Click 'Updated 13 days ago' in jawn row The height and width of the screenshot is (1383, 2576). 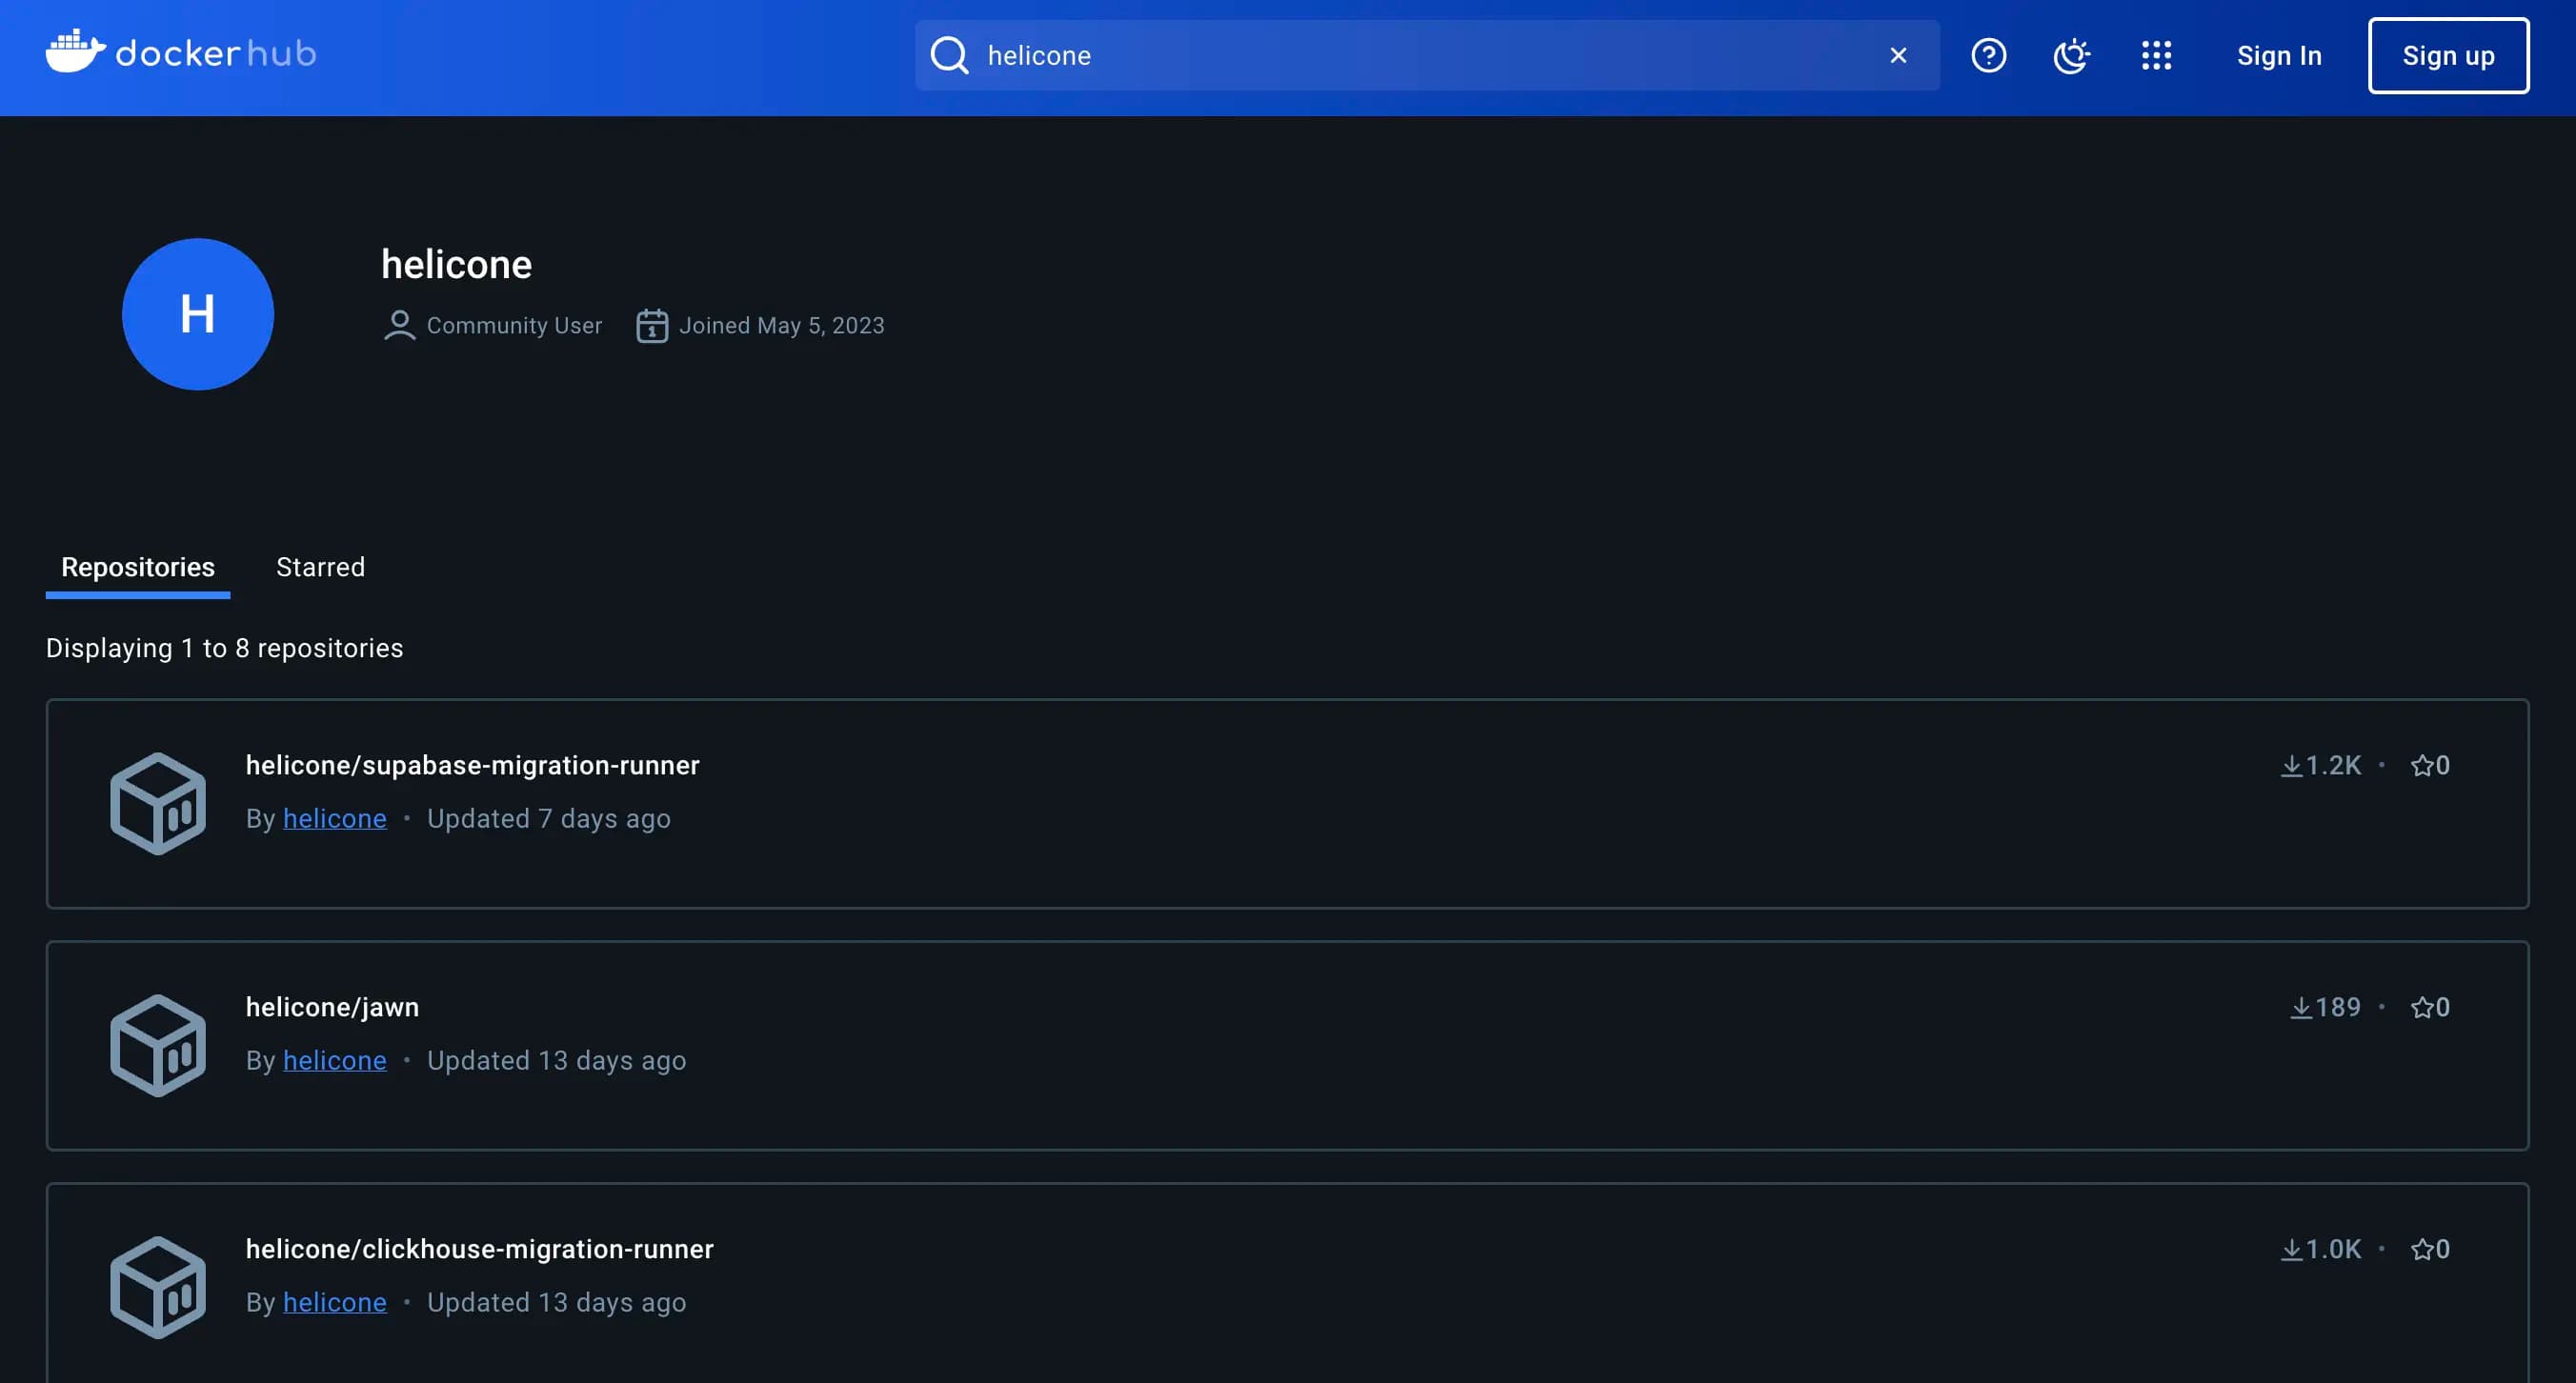(x=556, y=1060)
